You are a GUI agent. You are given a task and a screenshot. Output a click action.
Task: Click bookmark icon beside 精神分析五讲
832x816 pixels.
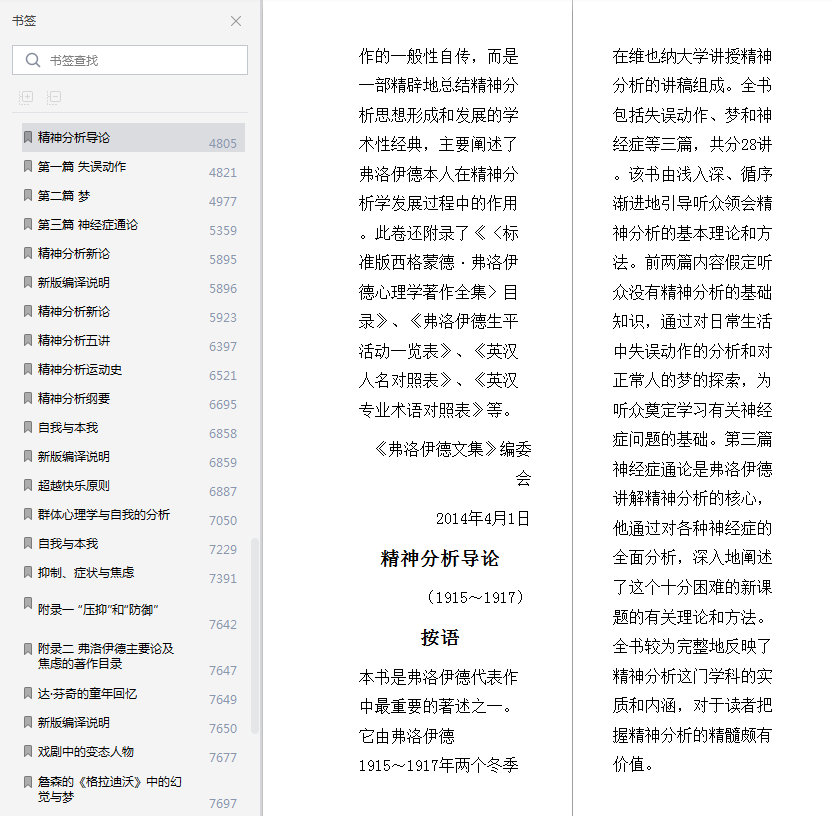click(x=28, y=340)
